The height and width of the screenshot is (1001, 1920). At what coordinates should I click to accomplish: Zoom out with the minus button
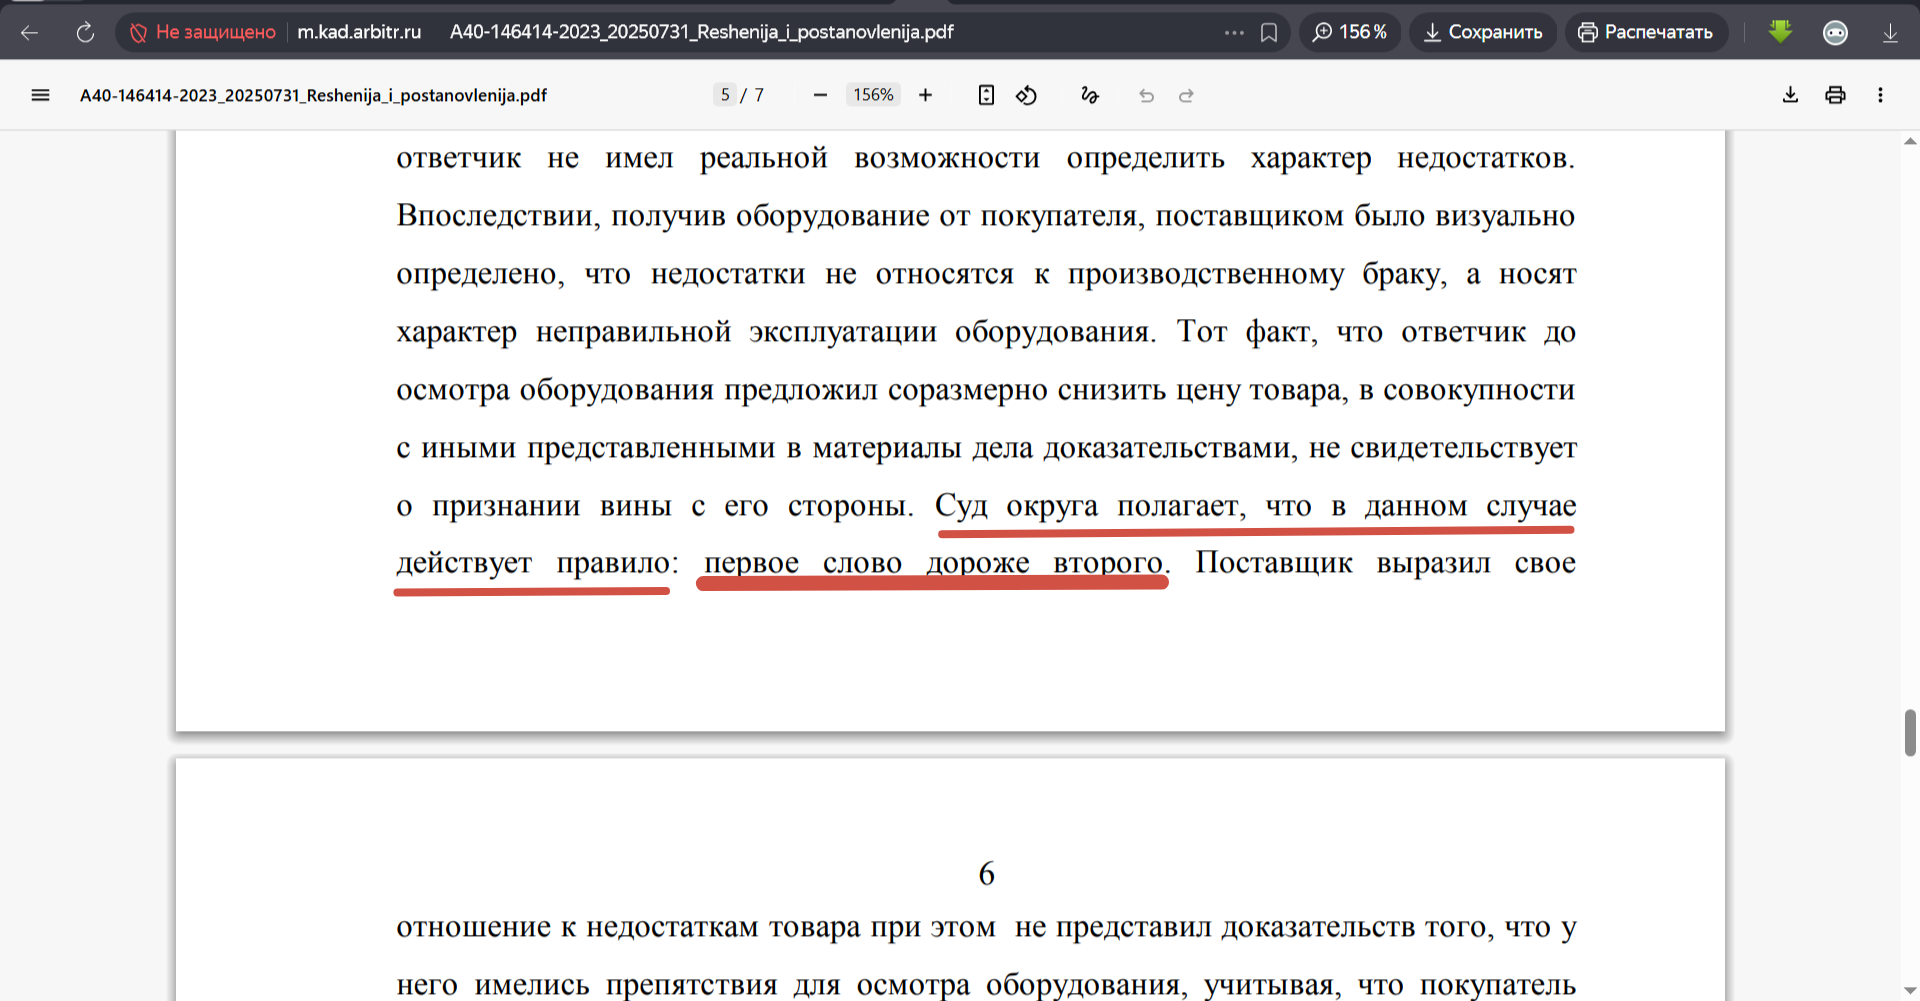click(x=820, y=95)
